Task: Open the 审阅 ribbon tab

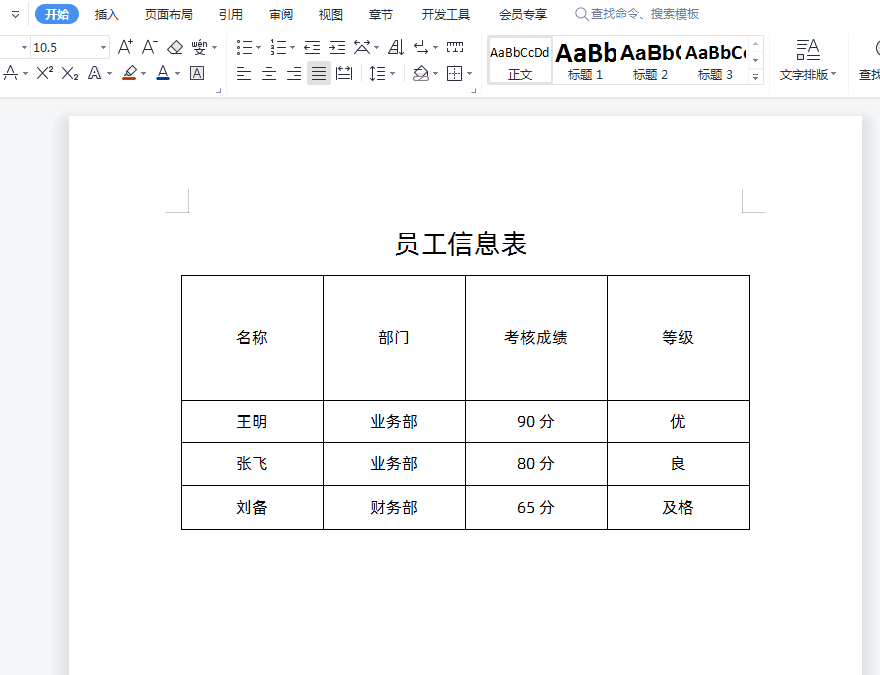Action: click(x=281, y=14)
